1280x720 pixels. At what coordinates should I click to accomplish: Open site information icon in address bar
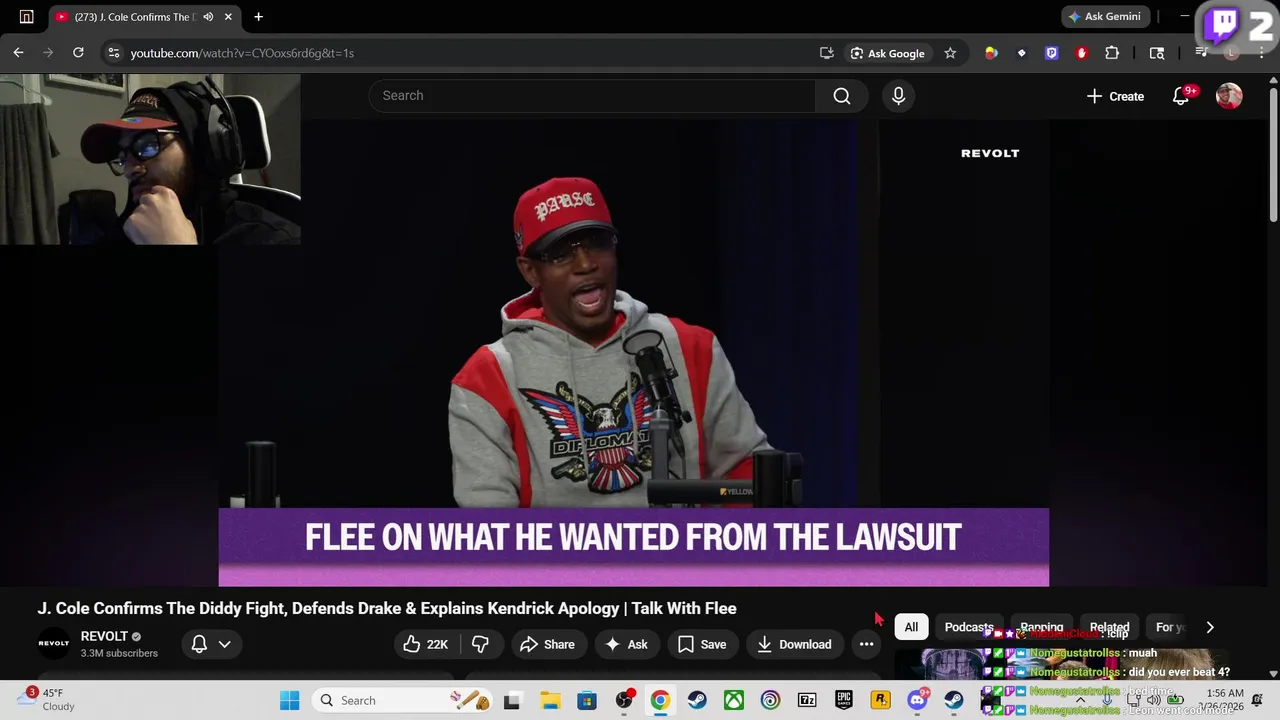click(x=113, y=53)
